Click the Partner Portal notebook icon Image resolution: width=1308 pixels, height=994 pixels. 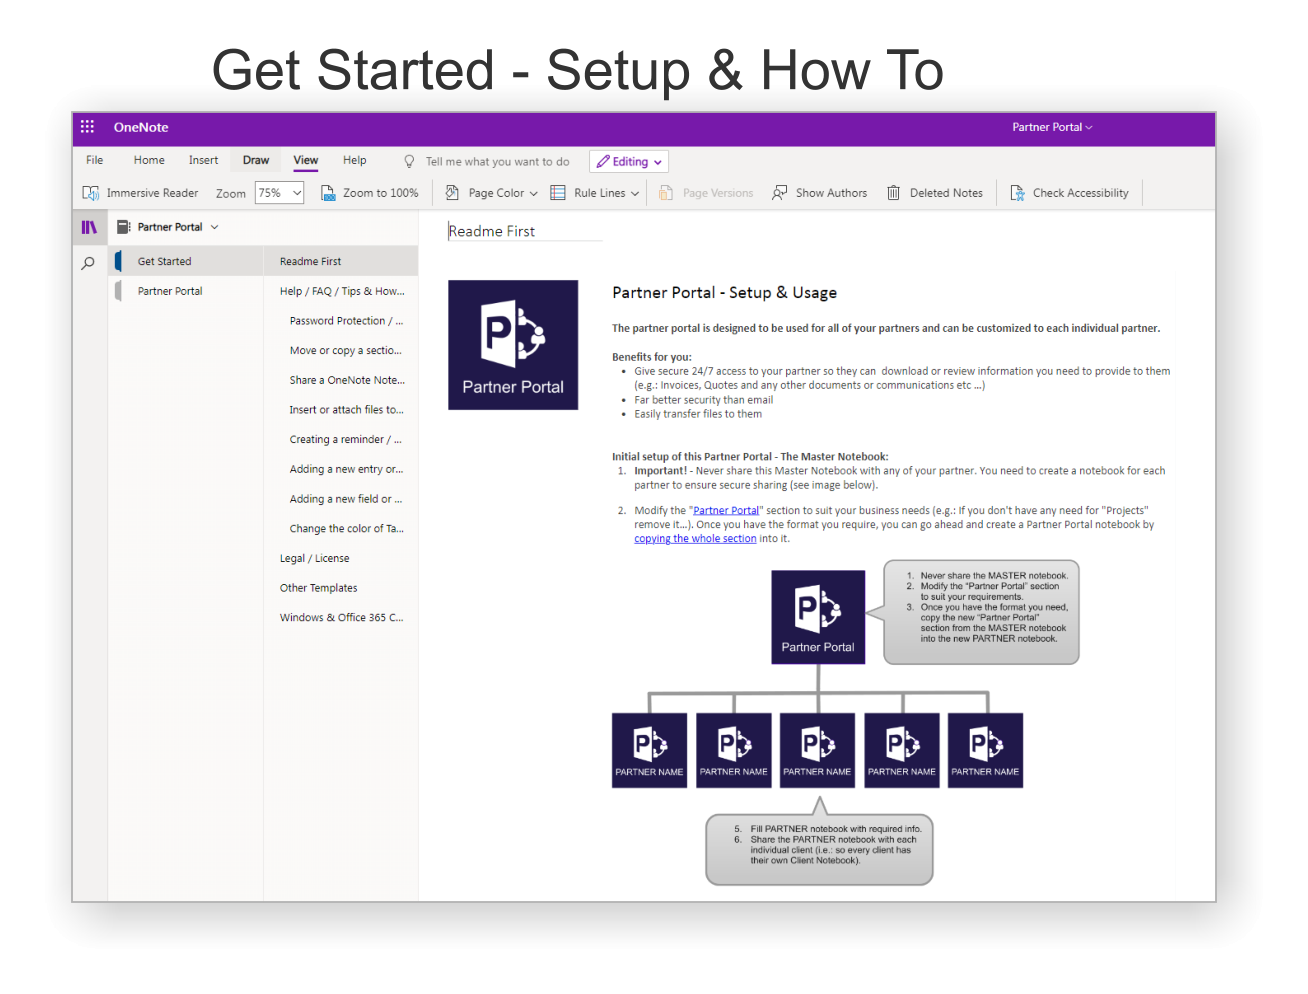[124, 227]
